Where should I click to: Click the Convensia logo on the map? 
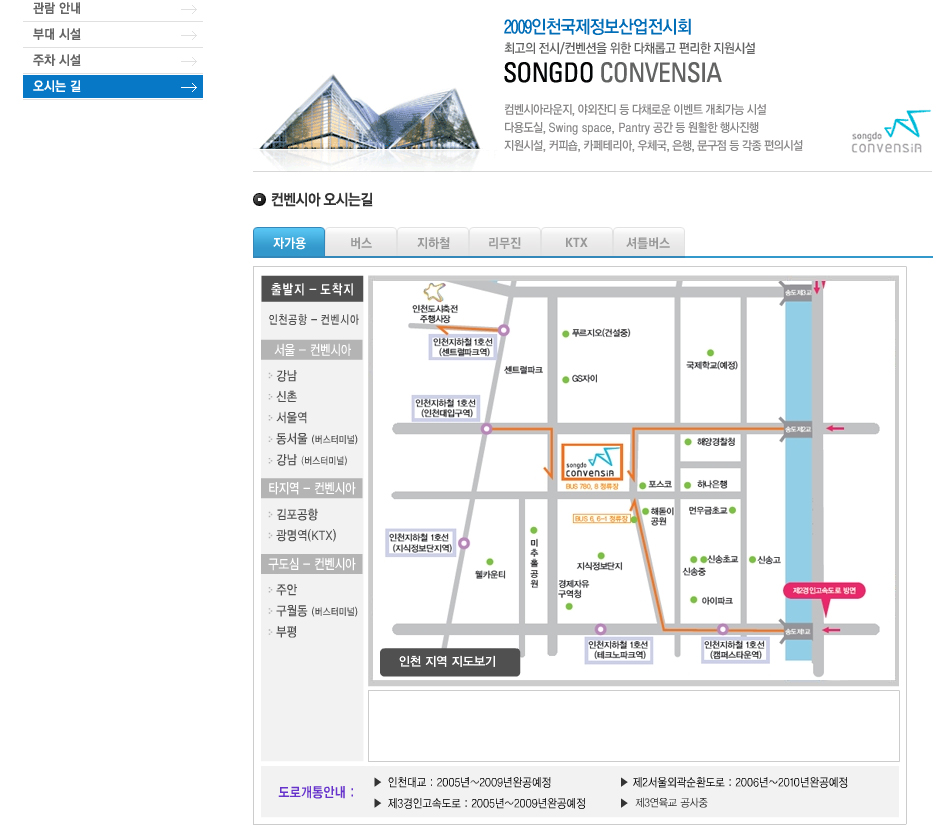click(x=591, y=463)
